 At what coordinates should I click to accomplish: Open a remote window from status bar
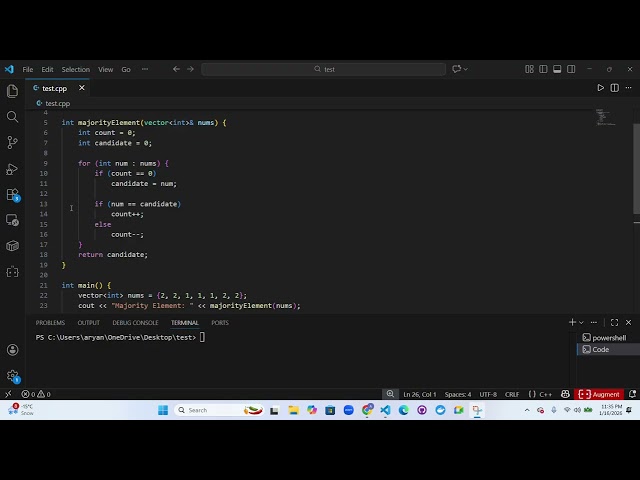[8, 394]
